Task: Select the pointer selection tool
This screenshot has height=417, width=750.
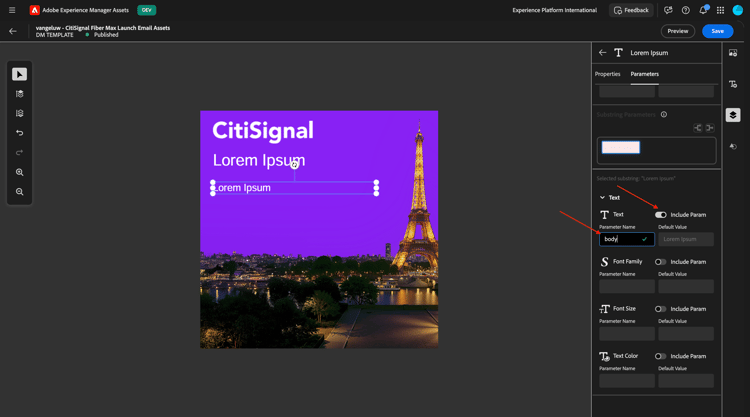Action: (20, 74)
